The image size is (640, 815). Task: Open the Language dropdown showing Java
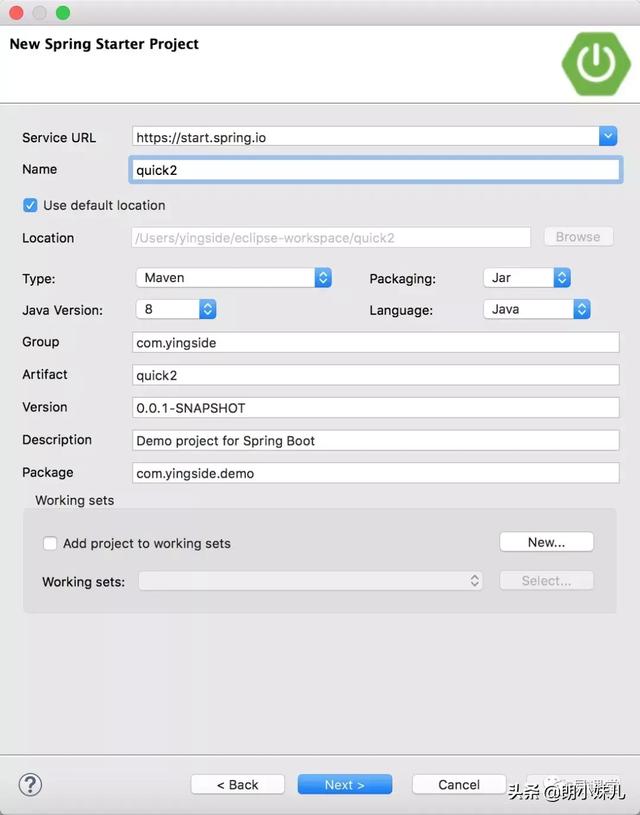[x=537, y=309]
